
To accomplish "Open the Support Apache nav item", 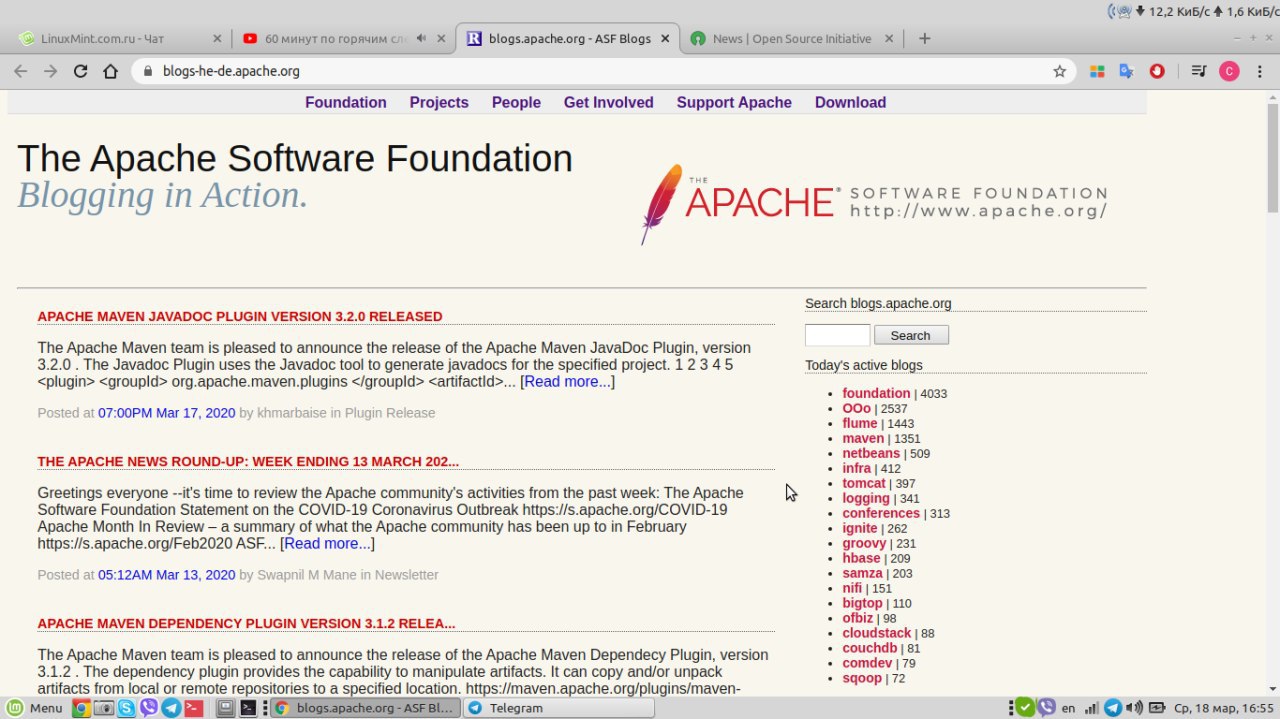I will coord(734,102).
